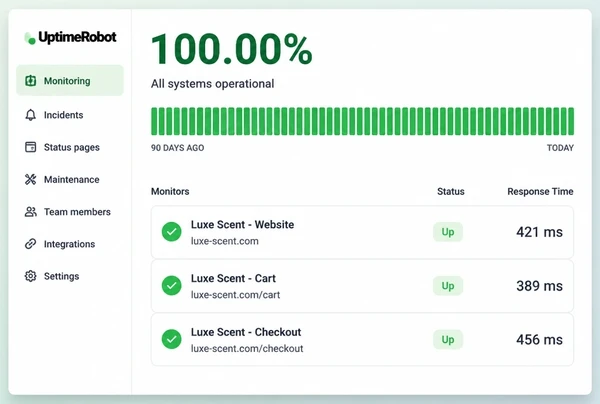The height and width of the screenshot is (404, 600).
Task: Click the Monitoring sidebar icon
Action: 31,81
